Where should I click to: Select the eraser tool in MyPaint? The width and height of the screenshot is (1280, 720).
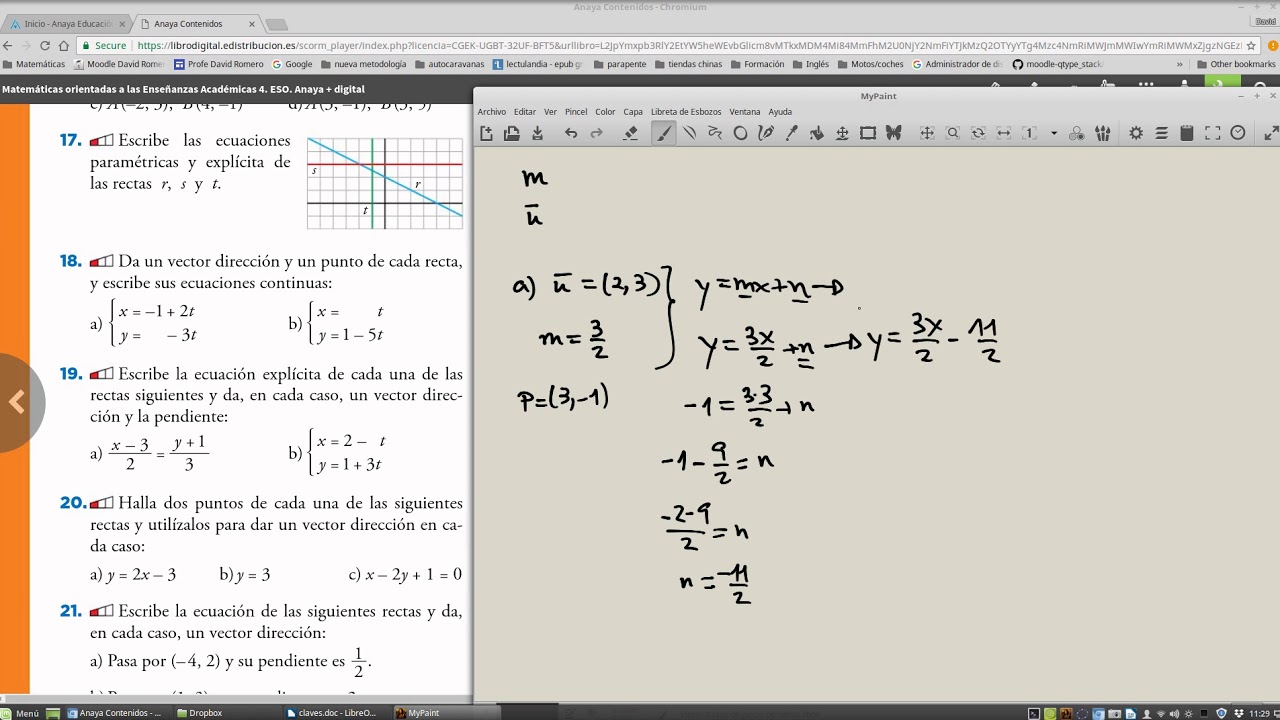[x=631, y=133]
